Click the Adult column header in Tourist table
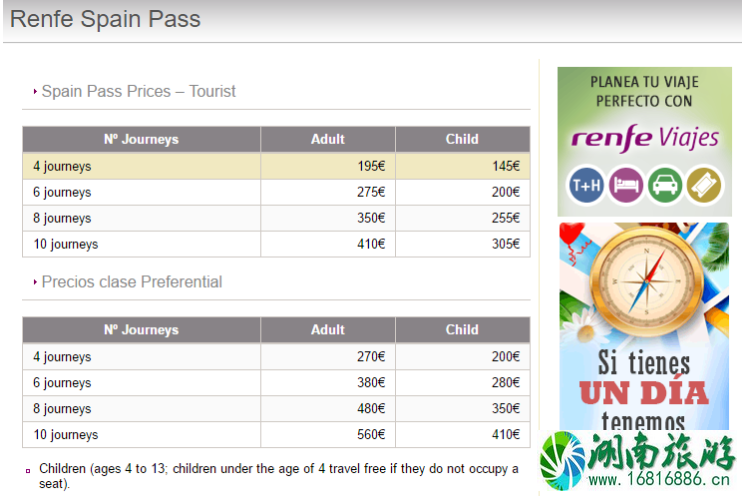The image size is (742, 496). (327, 139)
